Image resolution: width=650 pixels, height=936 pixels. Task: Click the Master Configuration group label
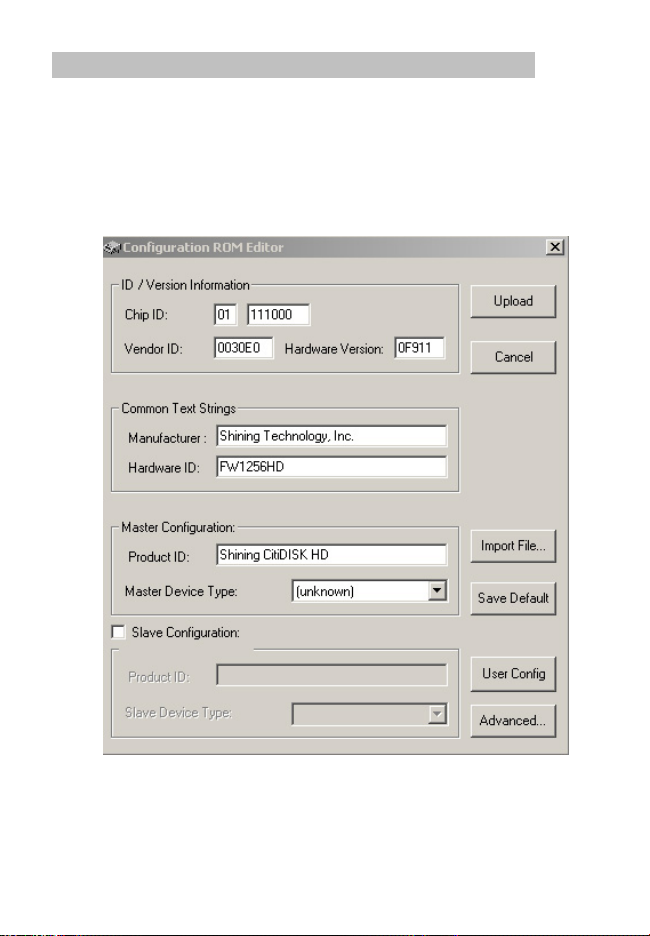pos(178,528)
